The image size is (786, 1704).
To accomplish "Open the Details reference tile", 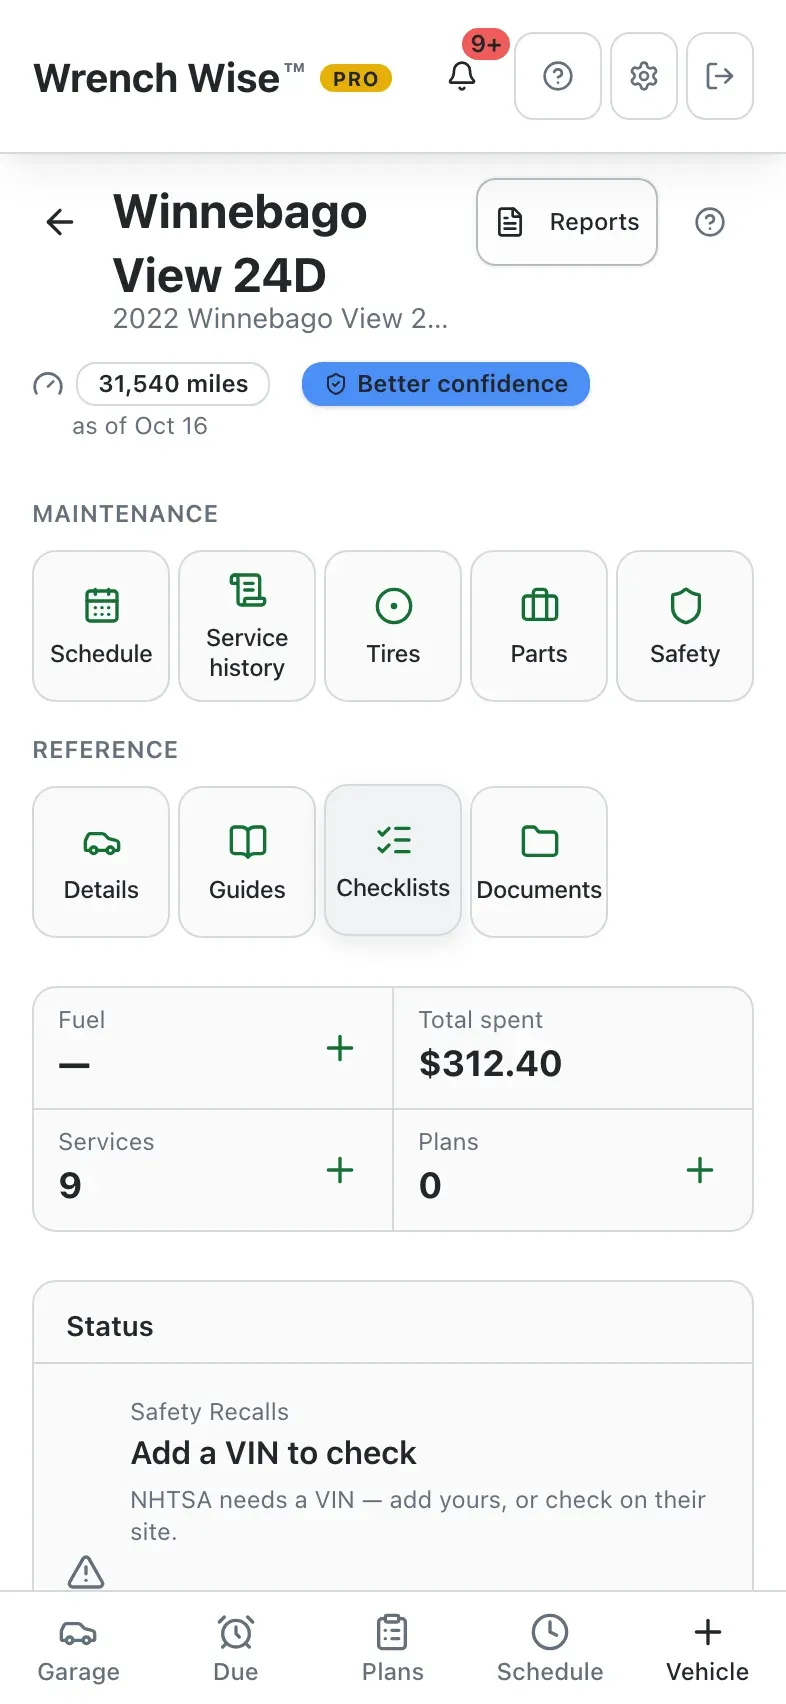I will pos(101,862).
